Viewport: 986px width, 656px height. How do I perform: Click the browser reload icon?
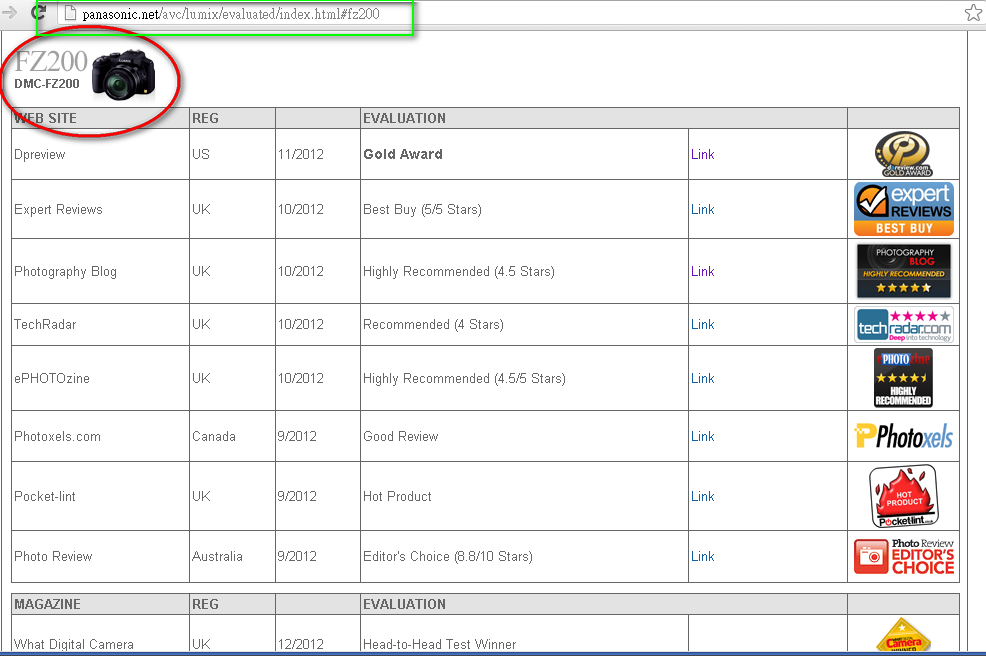pos(39,12)
